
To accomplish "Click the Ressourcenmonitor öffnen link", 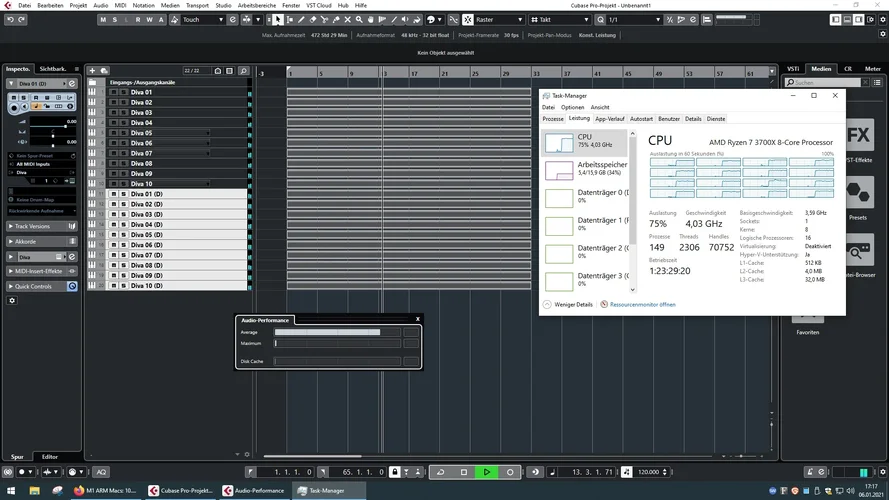I will (x=642, y=304).
